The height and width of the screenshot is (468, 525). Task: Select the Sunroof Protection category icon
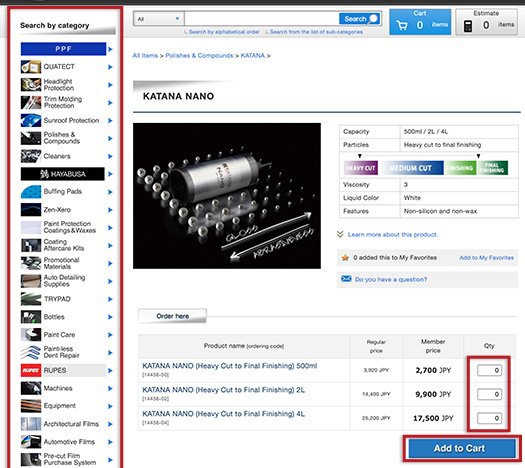pyautogui.click(x=31, y=121)
